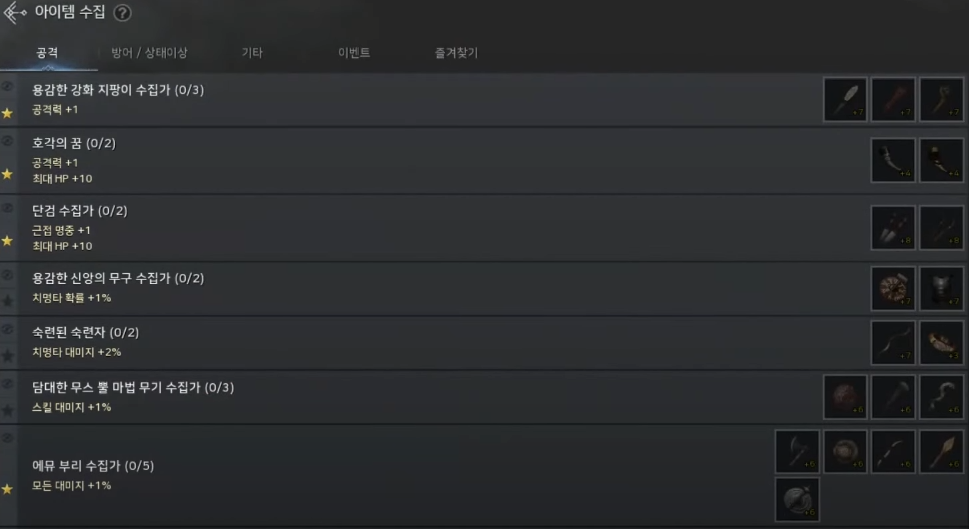Click the red orb item in 담대한 무스 뿔 마법 무기 수집가
Image resolution: width=969 pixels, height=529 pixels.
[x=845, y=397]
